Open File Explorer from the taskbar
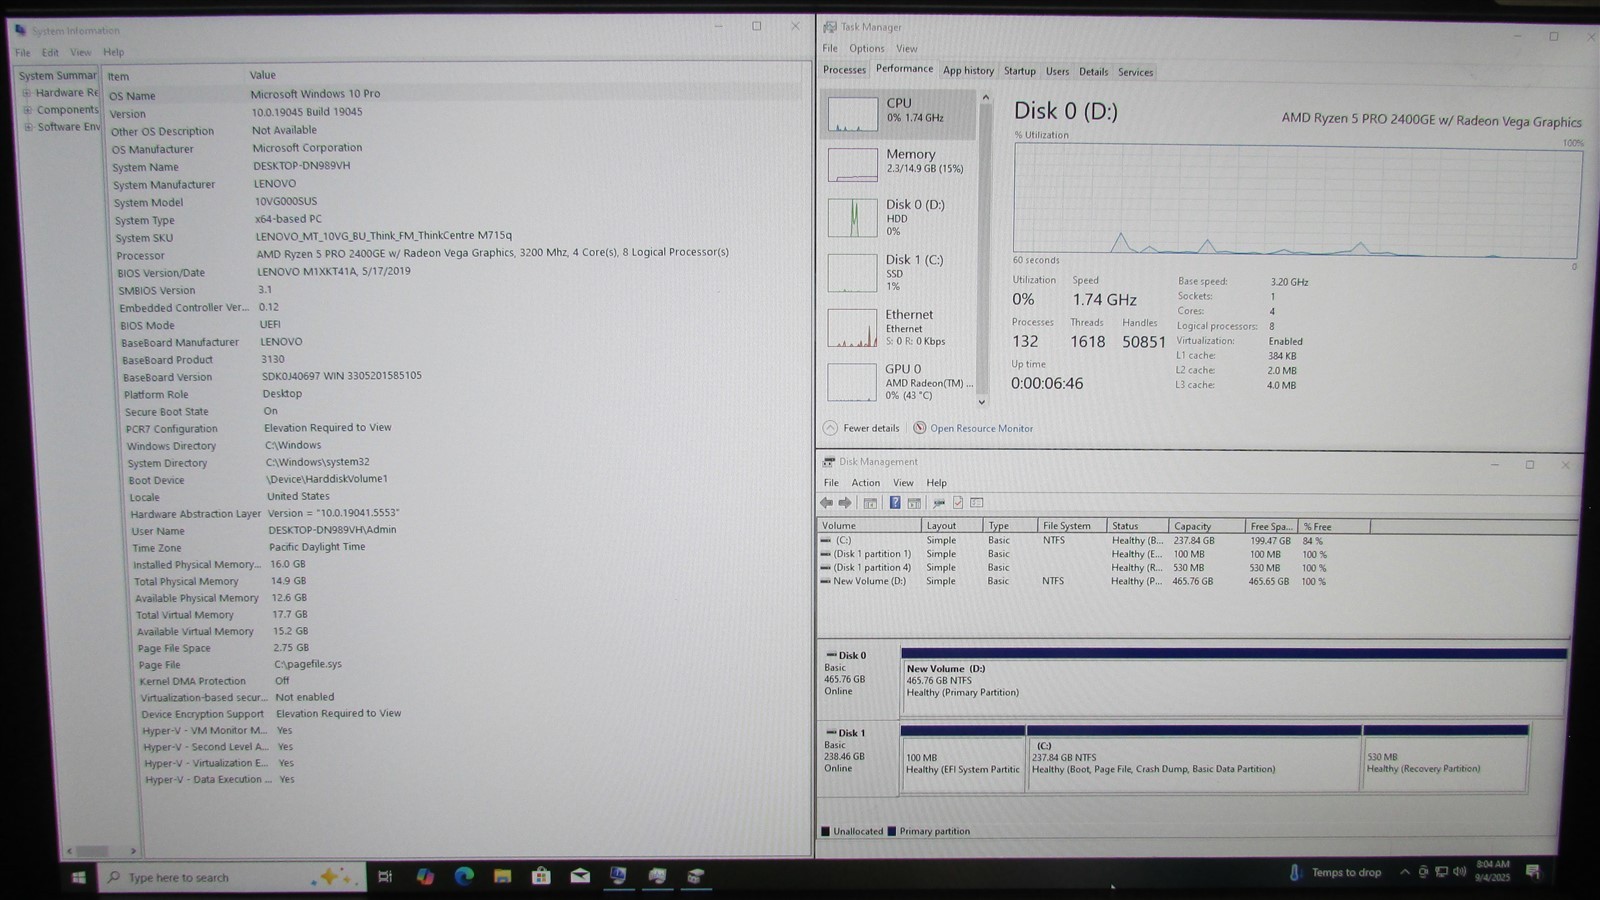 coord(502,877)
